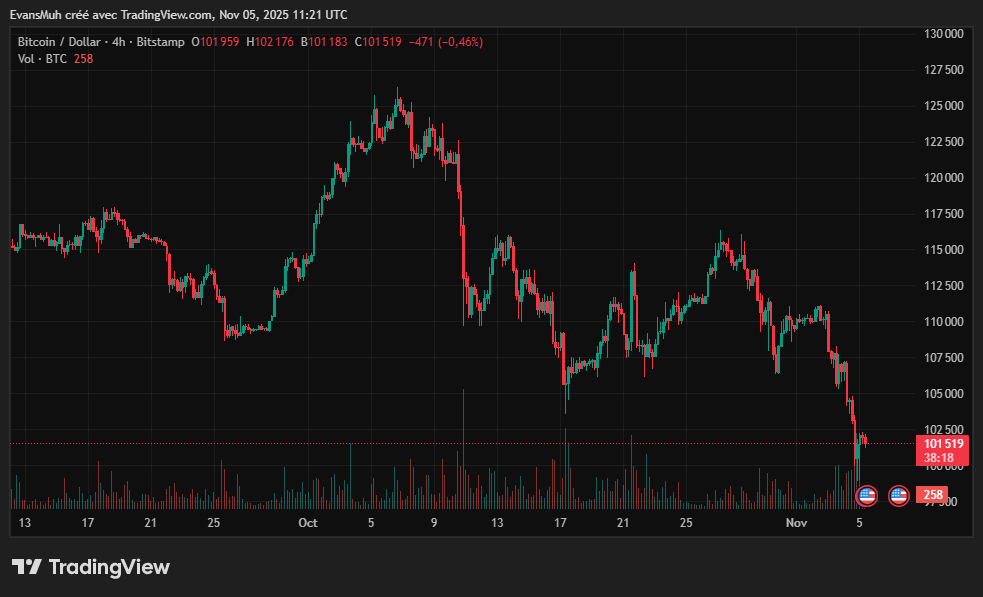Screen dimensions: 983x597
Task: Click the B101 183 low value
Action: pos(323,42)
